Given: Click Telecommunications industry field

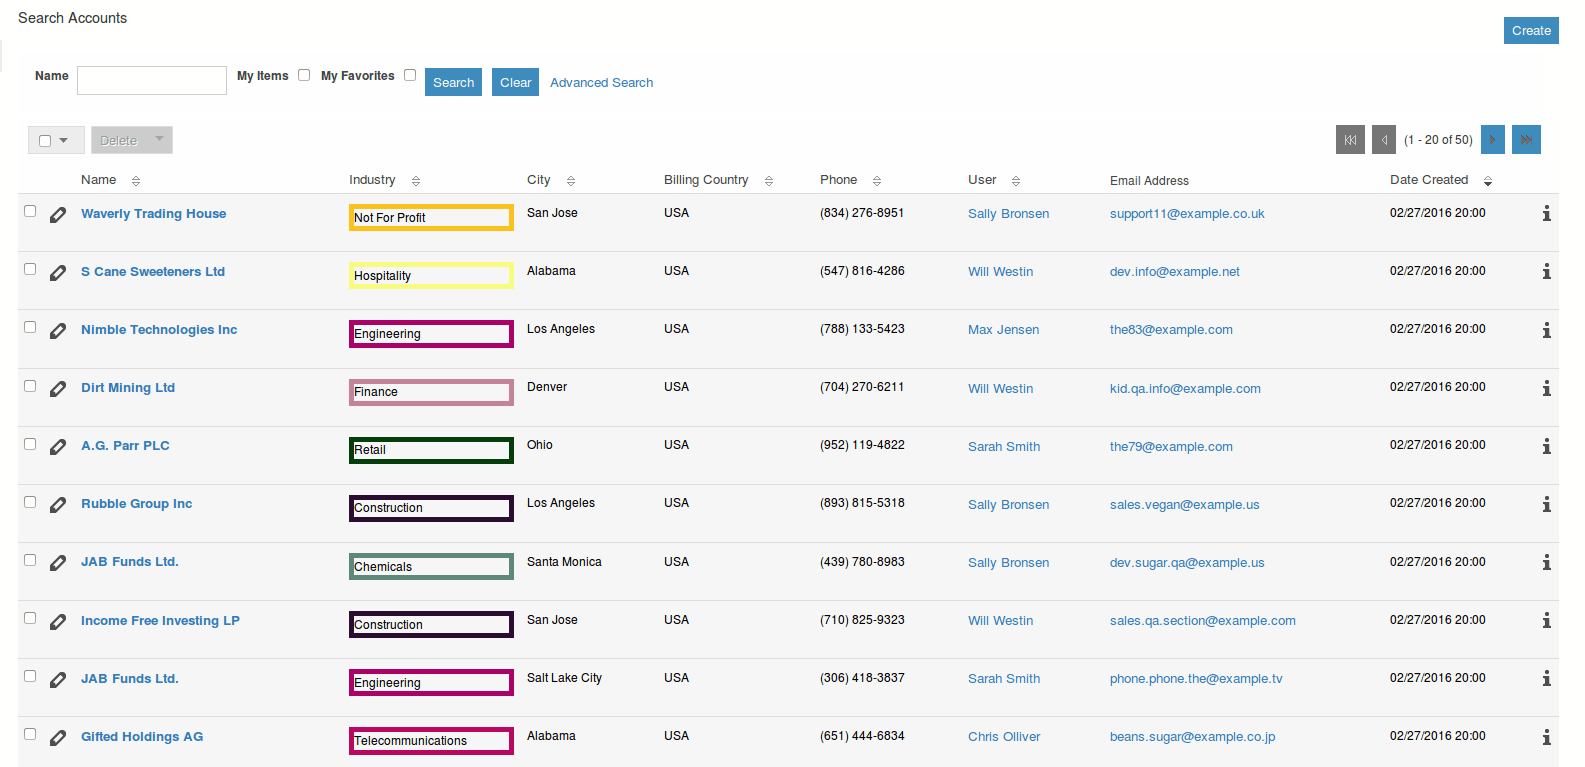Looking at the screenshot, I should tap(431, 740).
